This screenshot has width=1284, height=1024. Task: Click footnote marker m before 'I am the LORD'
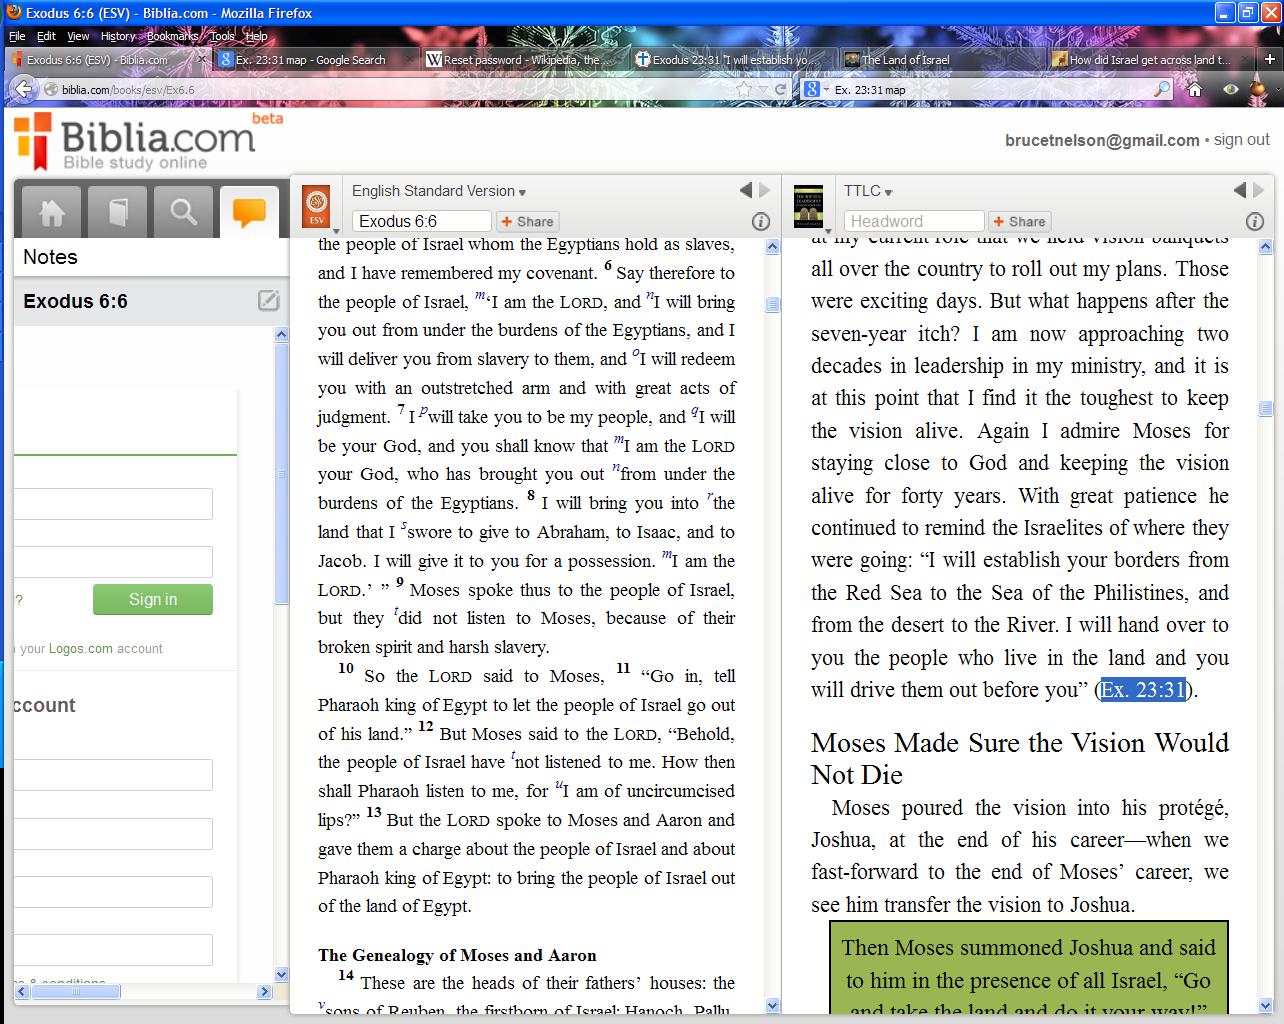coord(480,297)
